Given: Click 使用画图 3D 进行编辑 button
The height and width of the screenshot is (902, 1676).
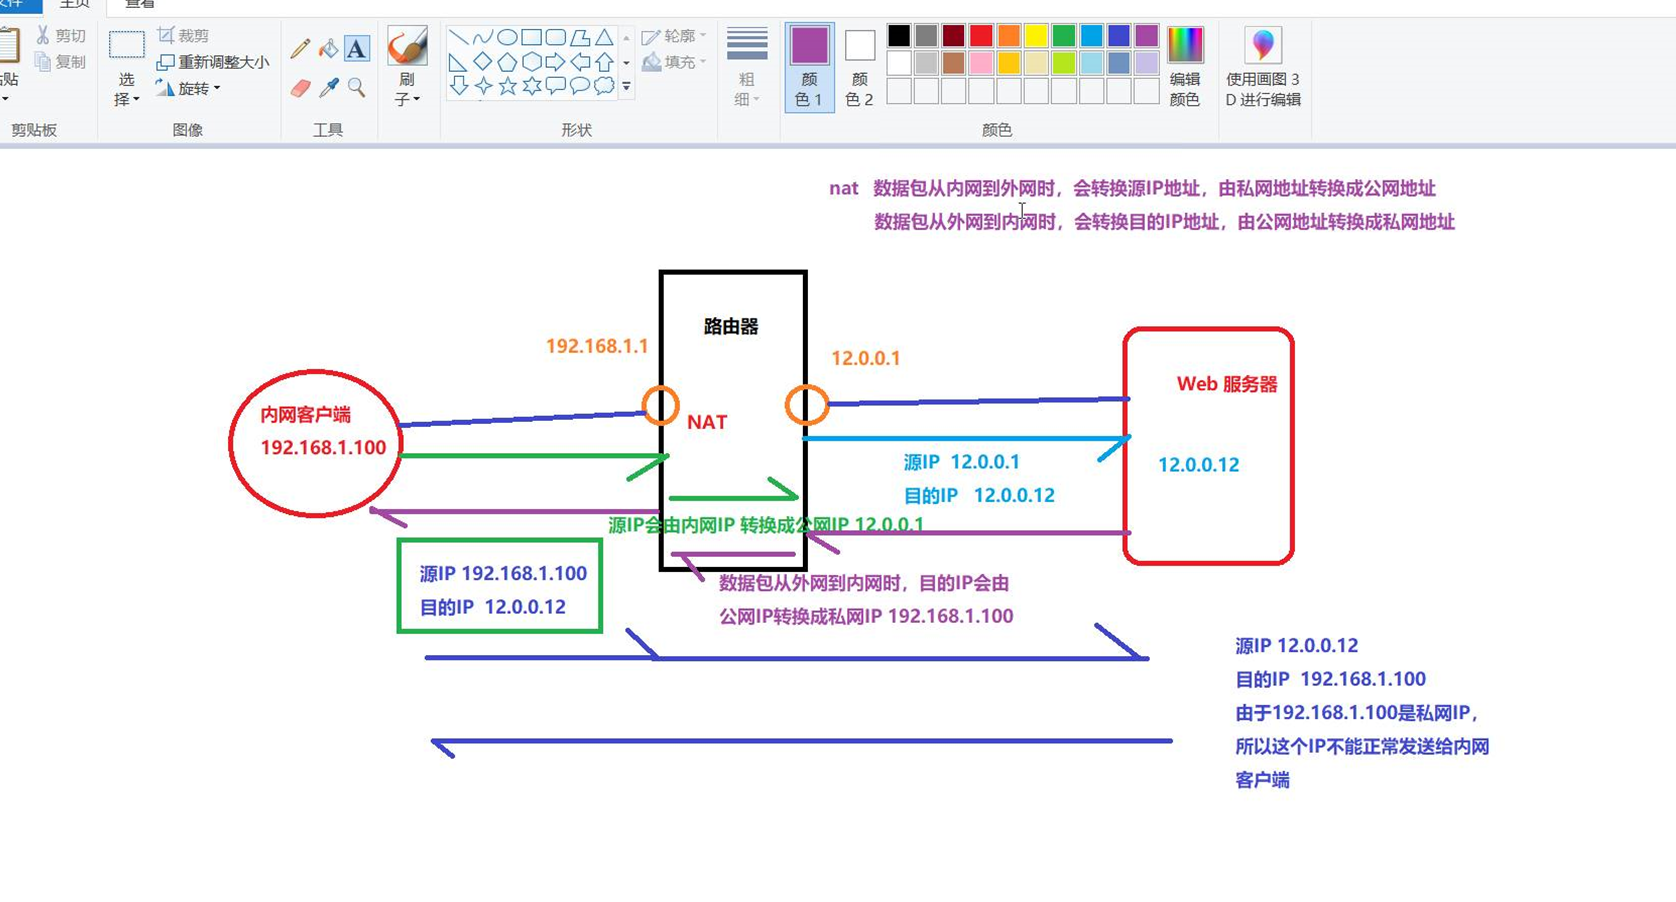Looking at the screenshot, I should pos(1263,66).
